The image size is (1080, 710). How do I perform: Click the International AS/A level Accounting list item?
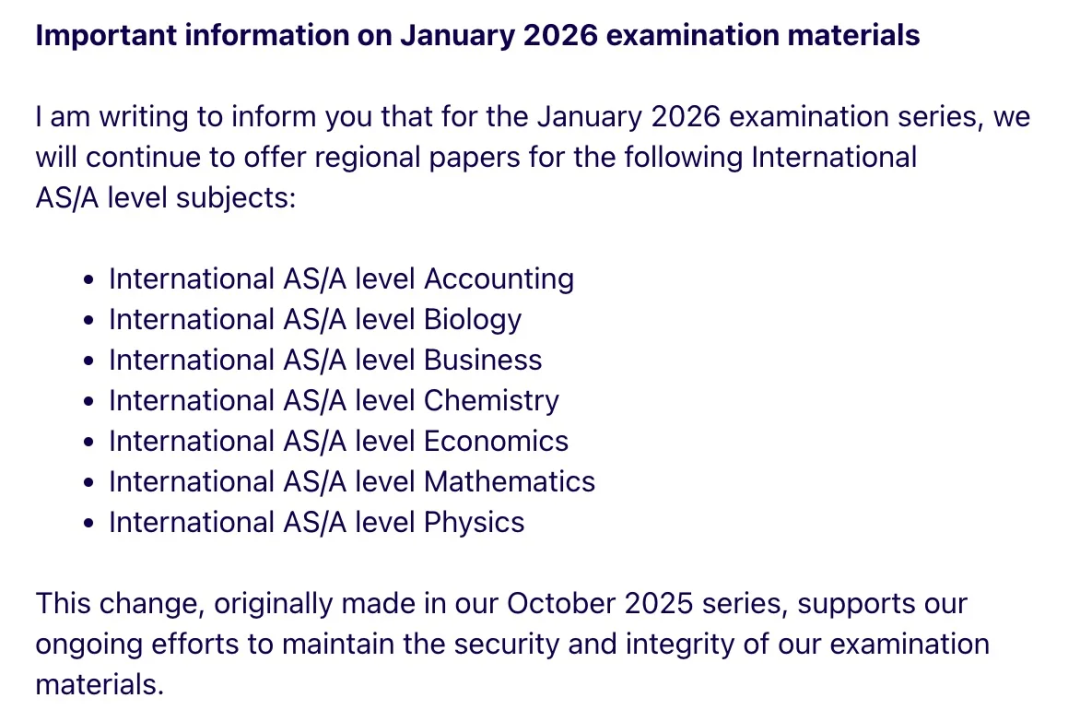coord(341,278)
